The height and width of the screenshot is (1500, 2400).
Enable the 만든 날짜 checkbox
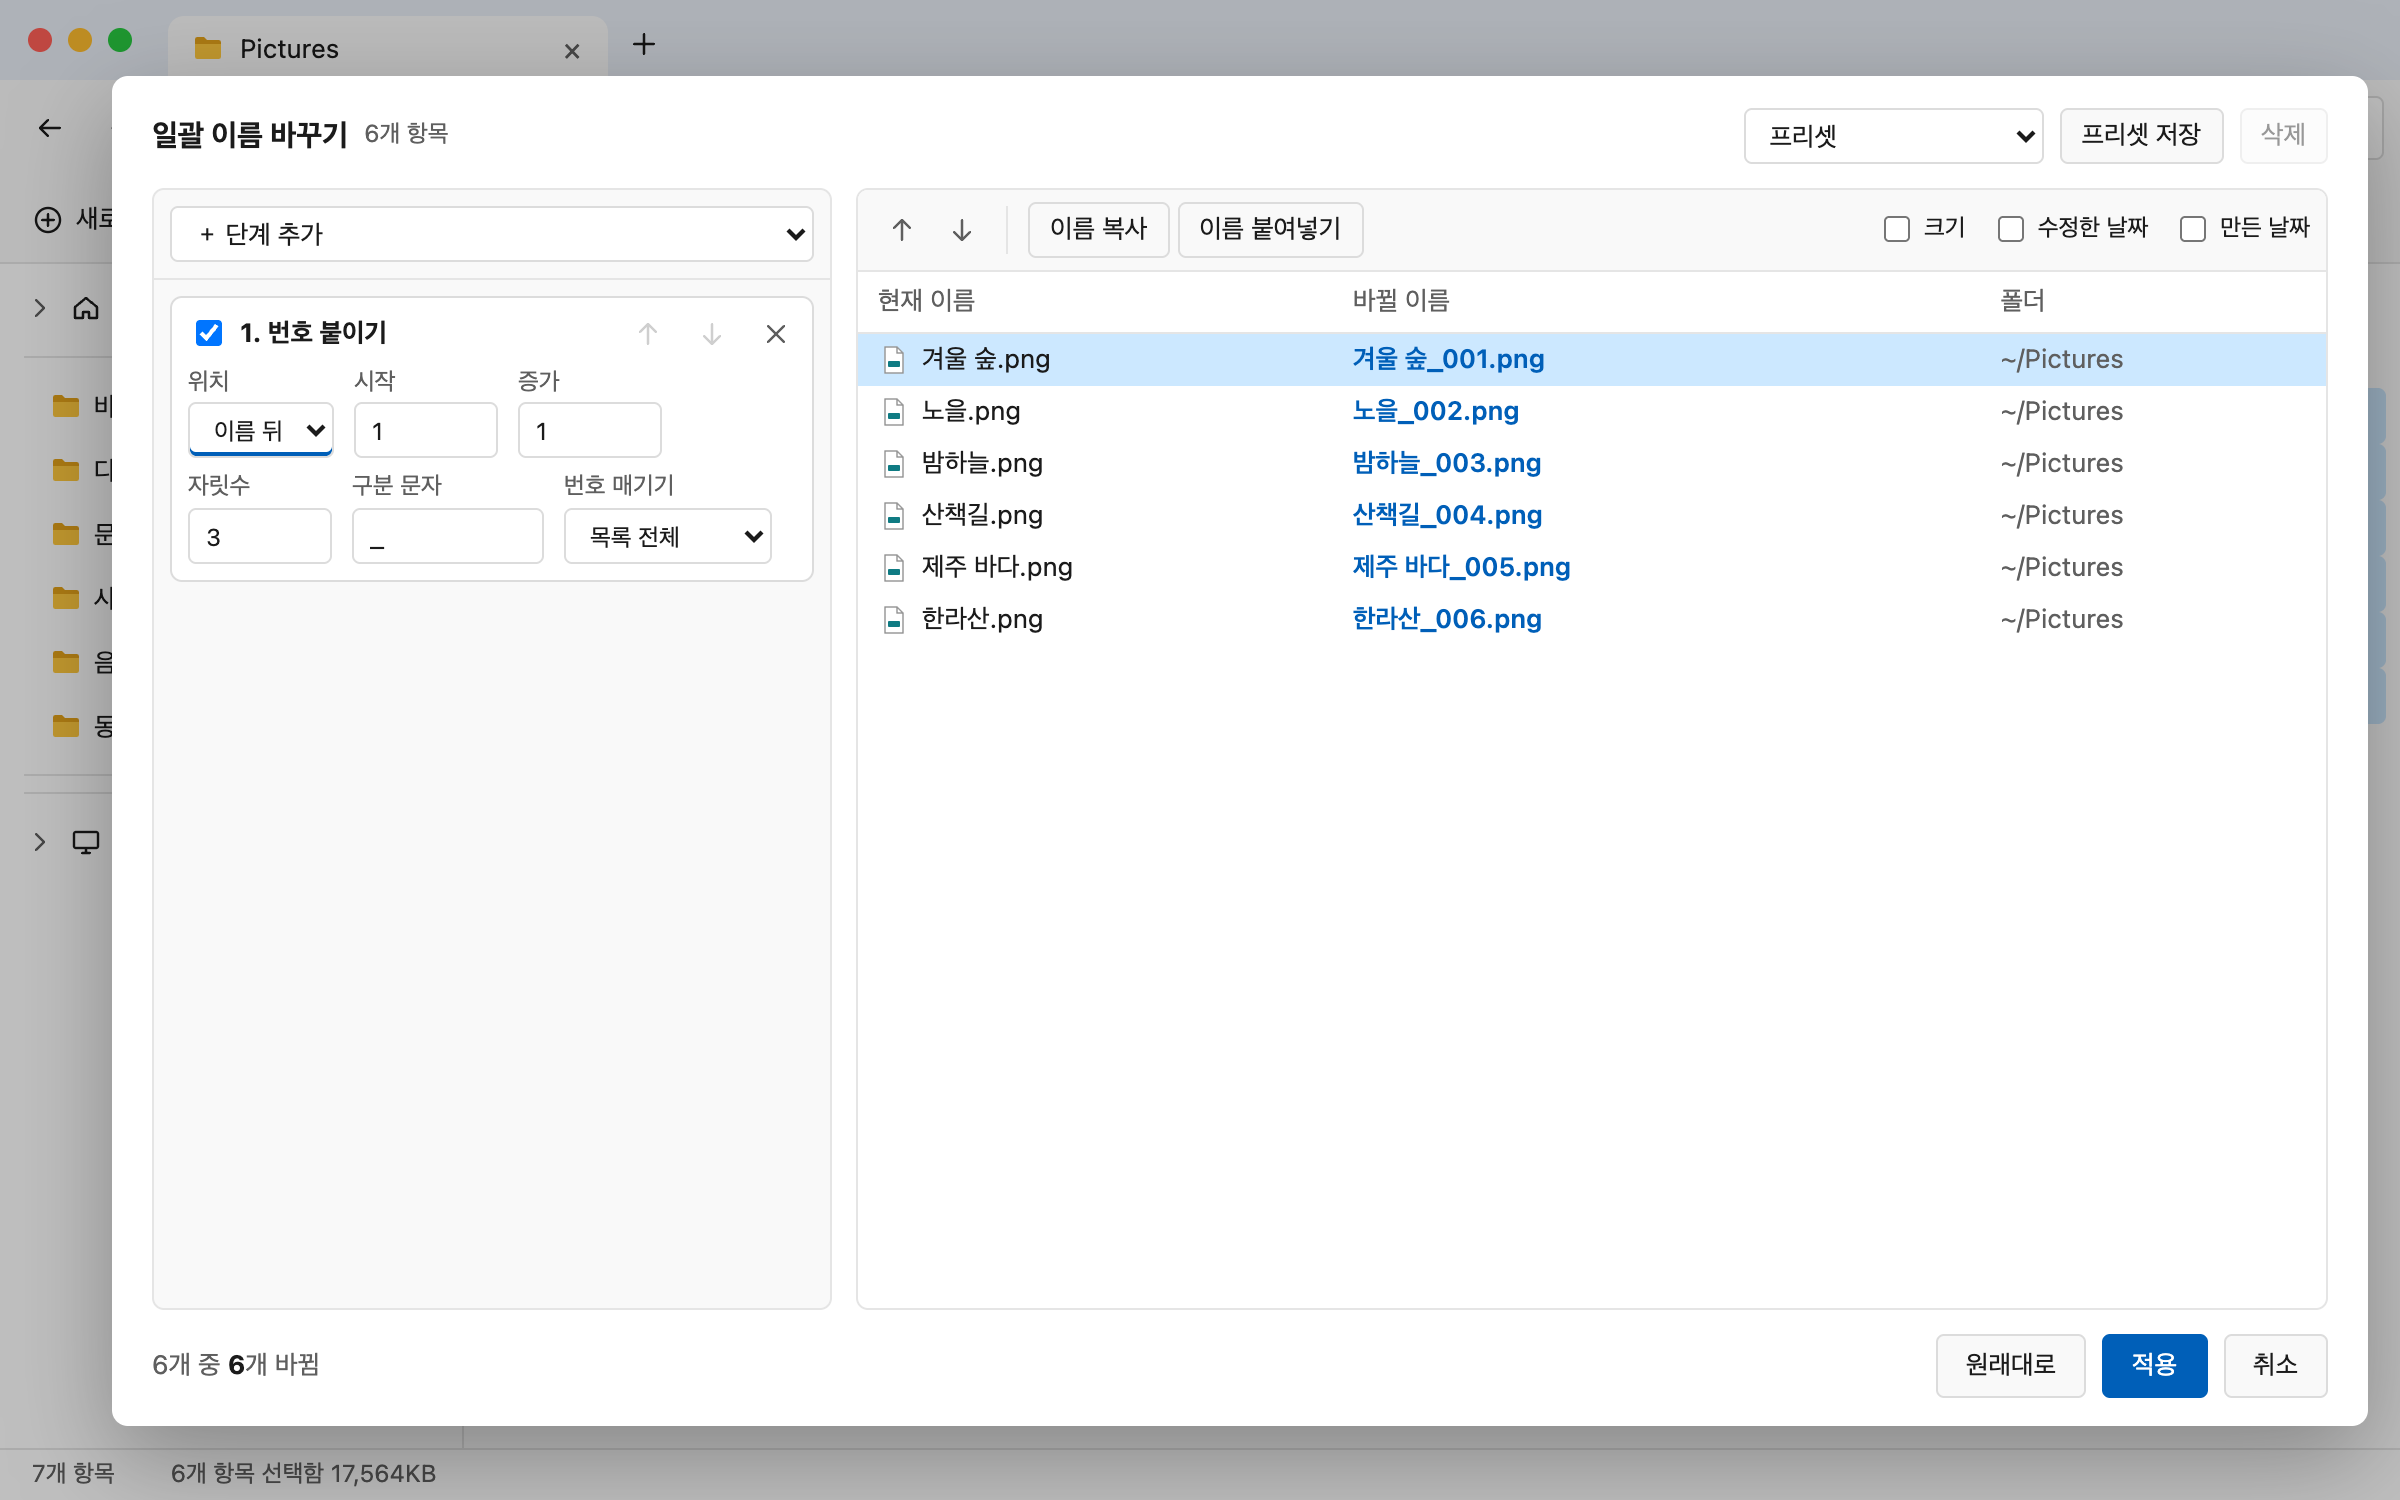click(2193, 229)
